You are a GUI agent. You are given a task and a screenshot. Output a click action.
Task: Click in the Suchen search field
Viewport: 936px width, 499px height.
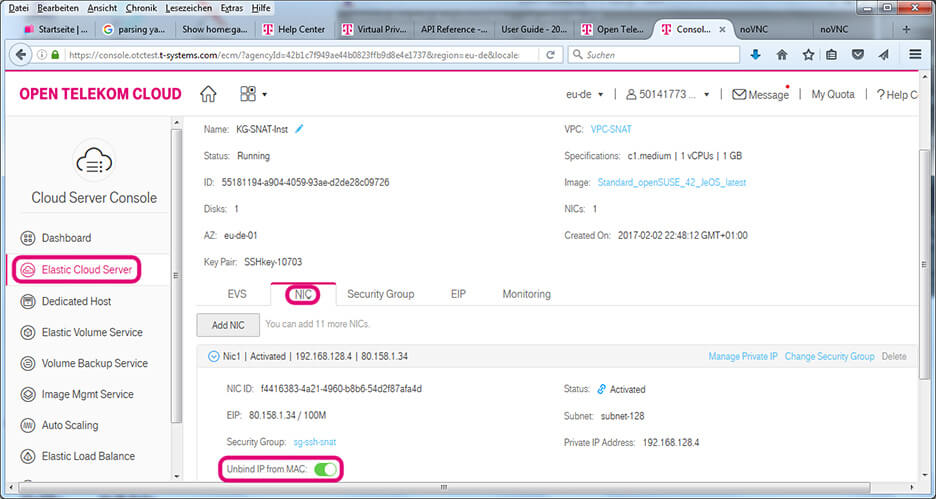point(654,54)
